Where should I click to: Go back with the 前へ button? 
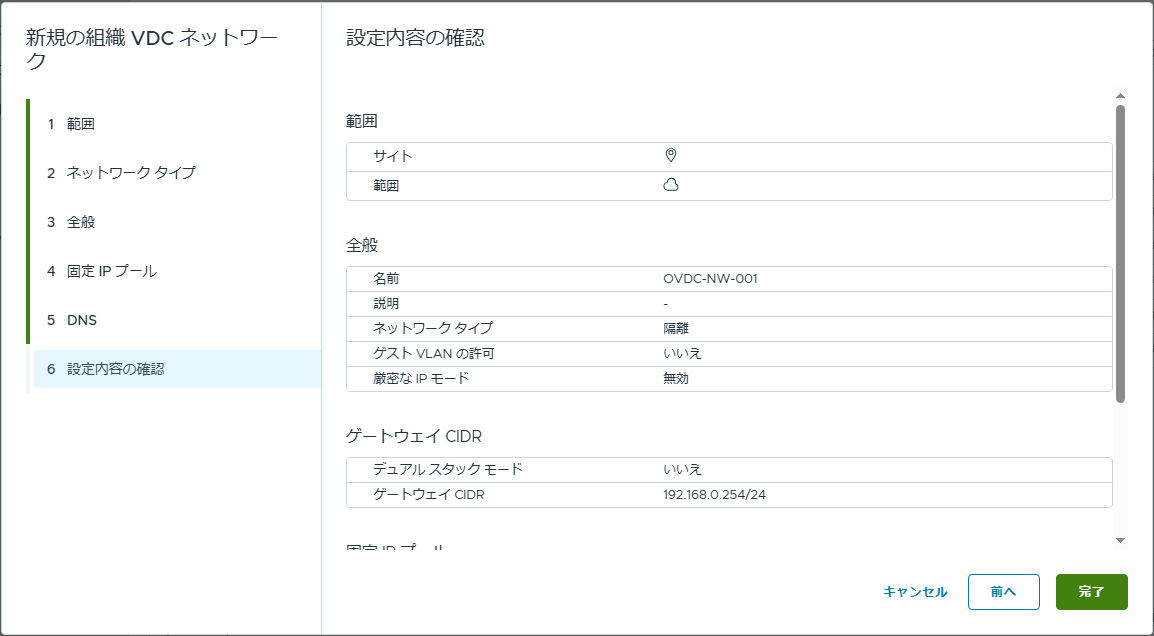(1003, 592)
